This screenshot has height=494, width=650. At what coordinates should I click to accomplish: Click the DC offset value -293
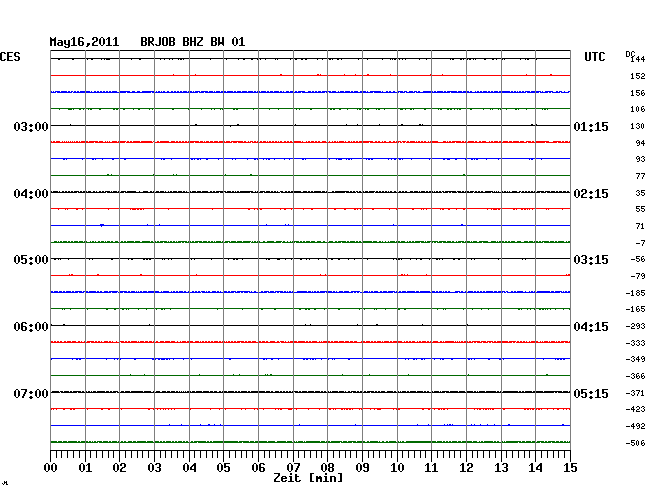tap(635, 326)
